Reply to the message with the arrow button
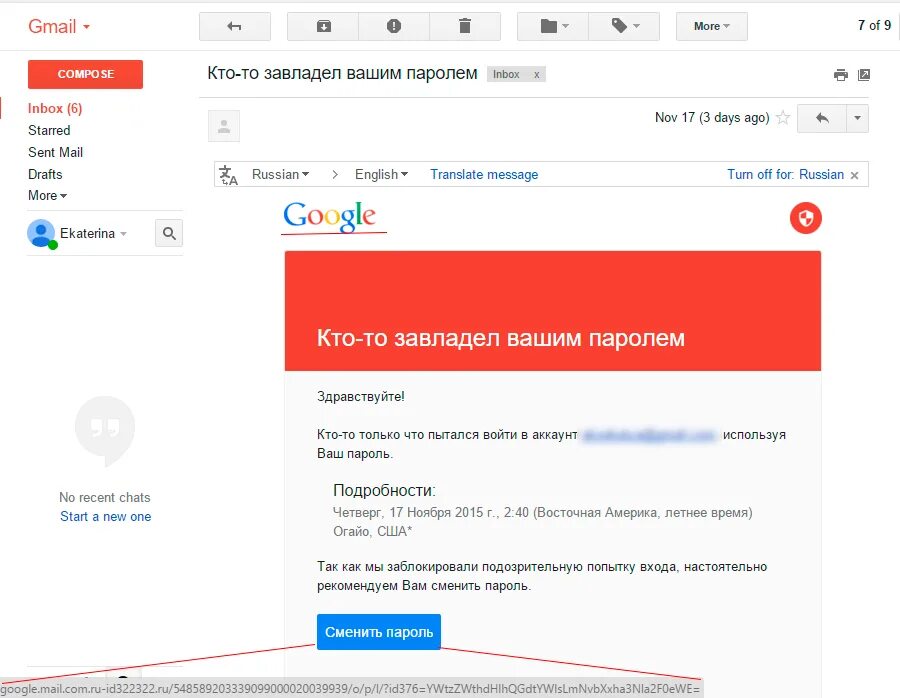 tap(822, 118)
